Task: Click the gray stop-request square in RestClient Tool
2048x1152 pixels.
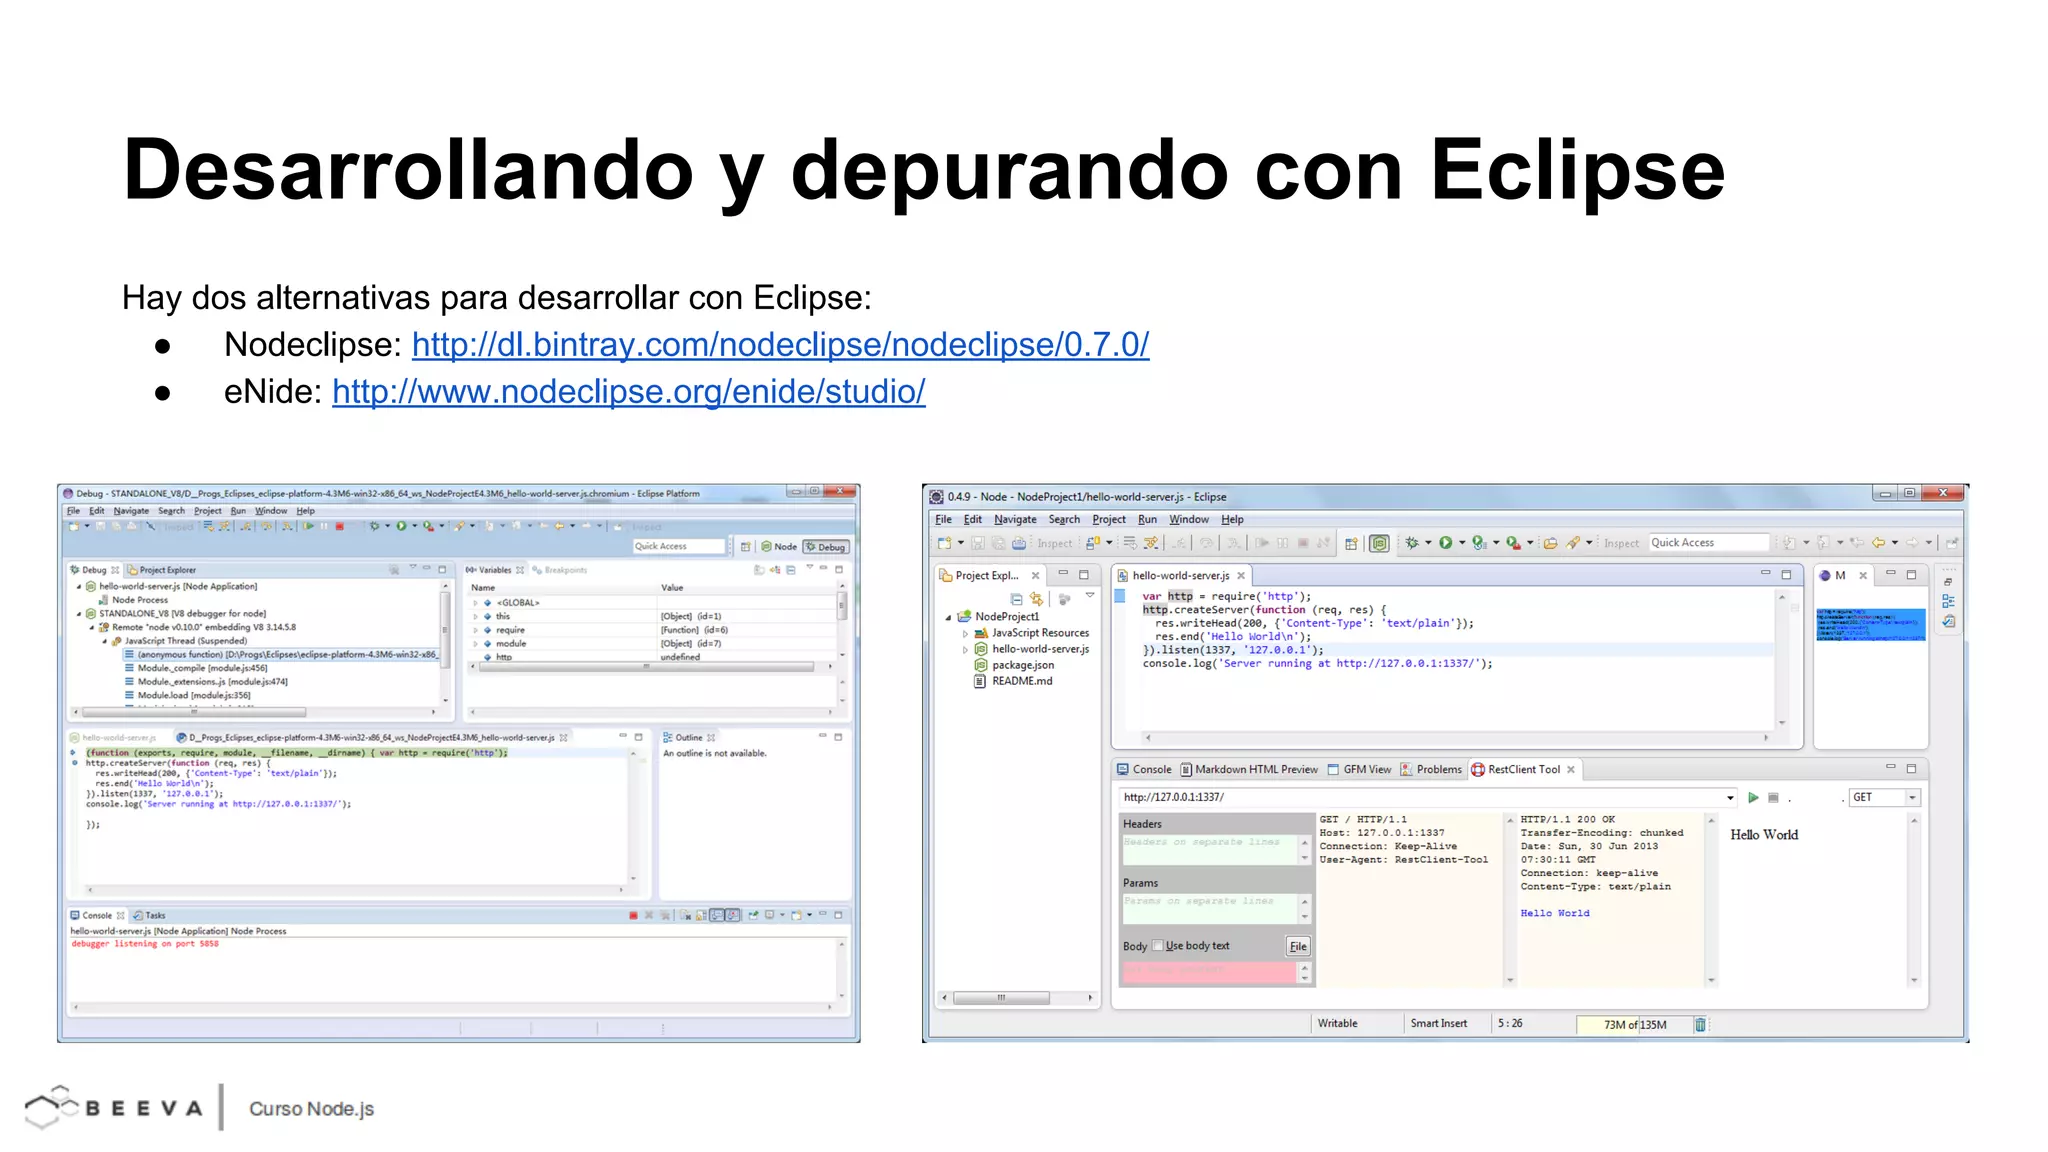Action: coord(1773,797)
